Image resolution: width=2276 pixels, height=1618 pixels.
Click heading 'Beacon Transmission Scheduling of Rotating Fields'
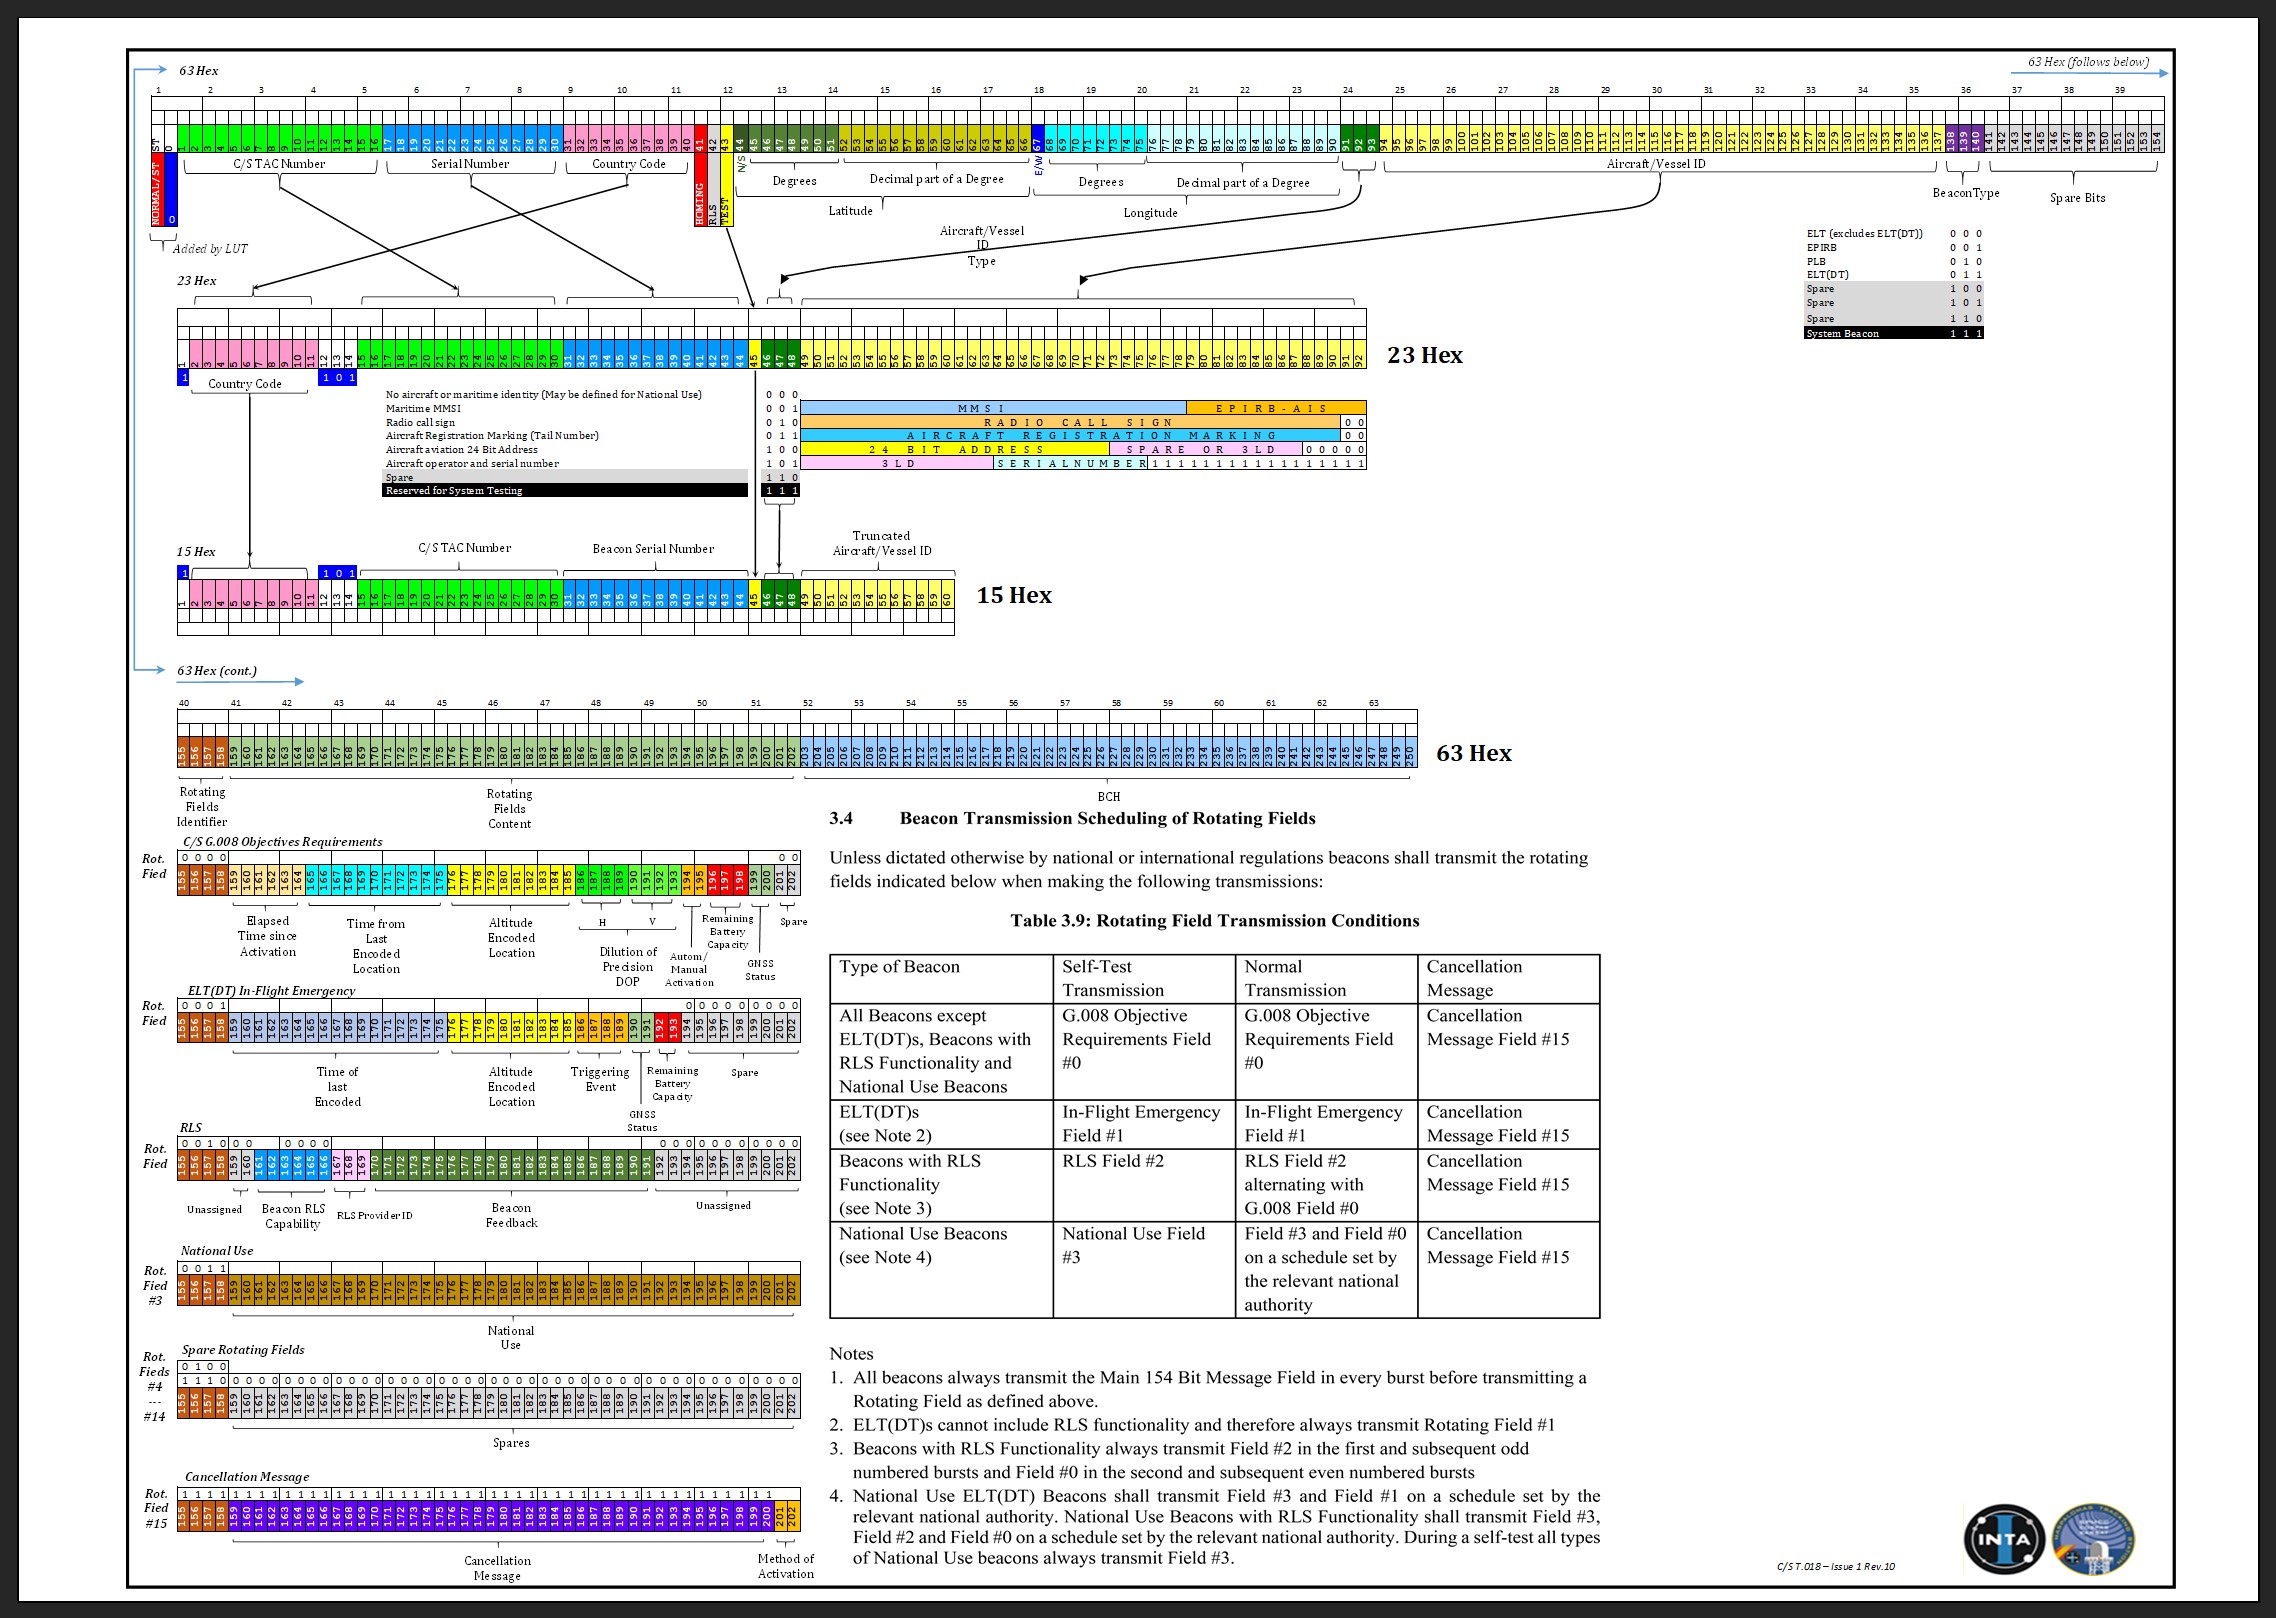pyautogui.click(x=1108, y=818)
